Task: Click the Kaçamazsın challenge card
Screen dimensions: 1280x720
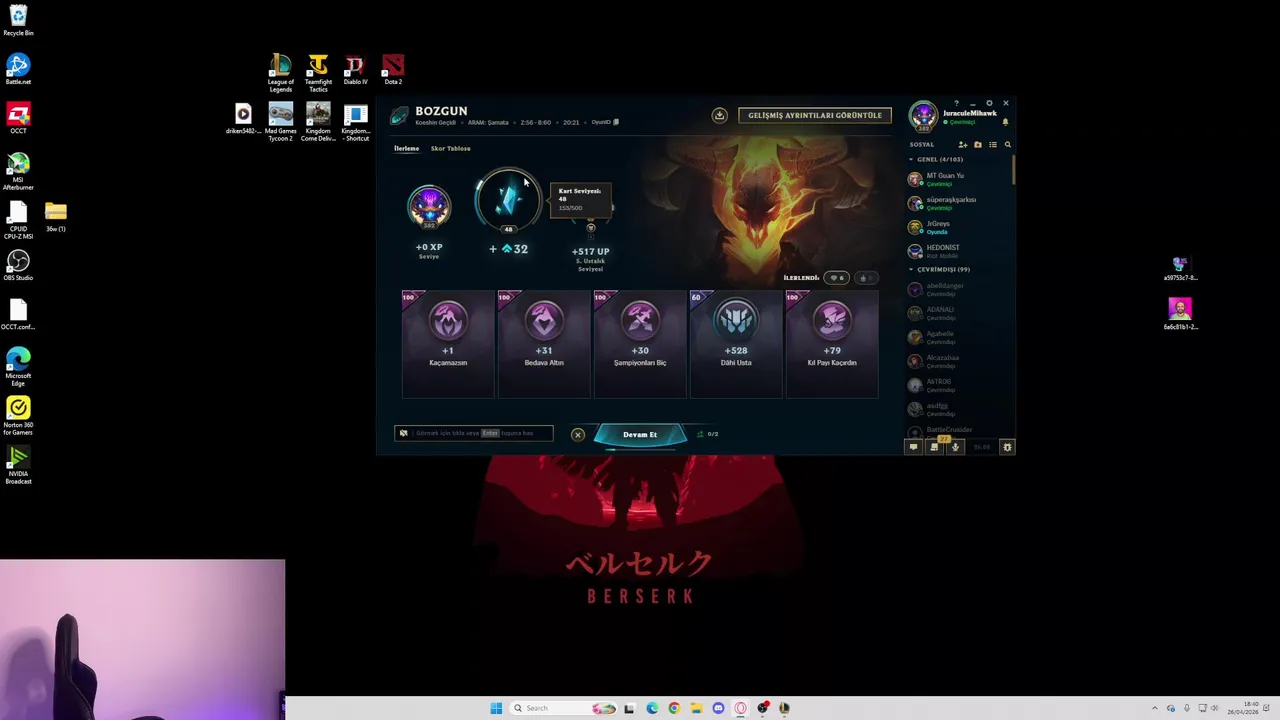Action: click(448, 344)
